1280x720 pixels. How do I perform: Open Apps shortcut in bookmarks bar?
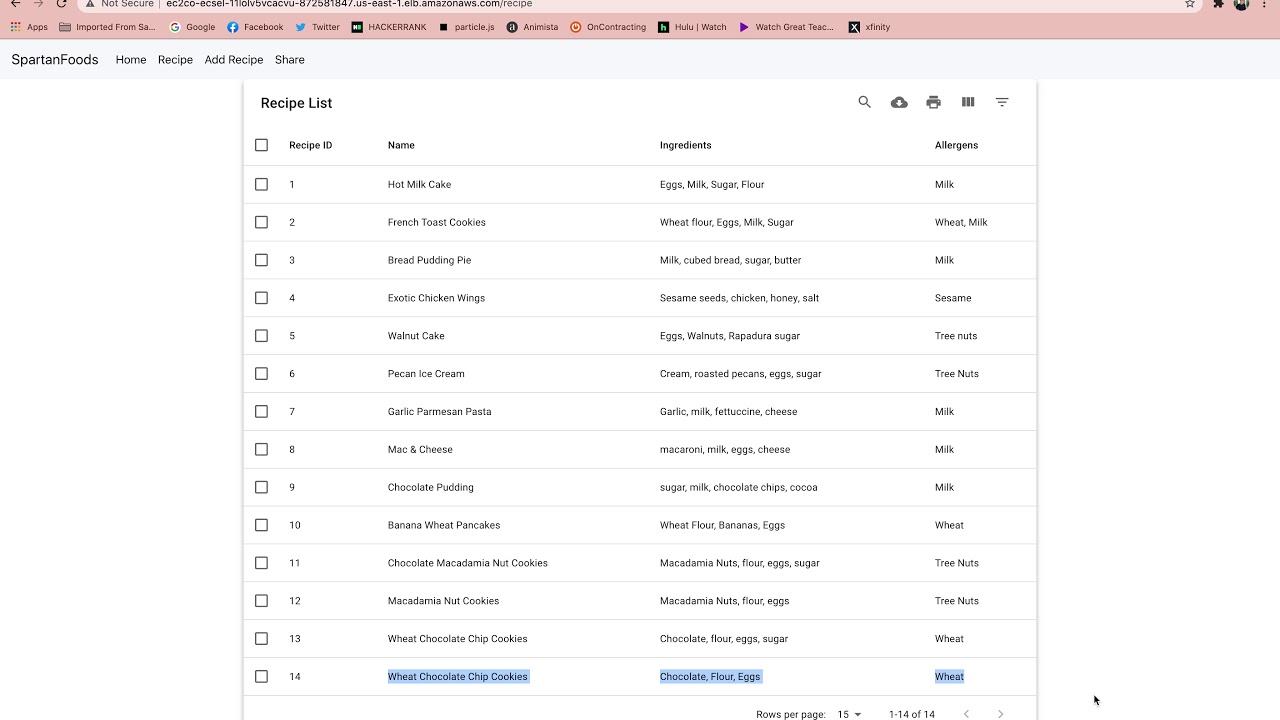coord(29,27)
